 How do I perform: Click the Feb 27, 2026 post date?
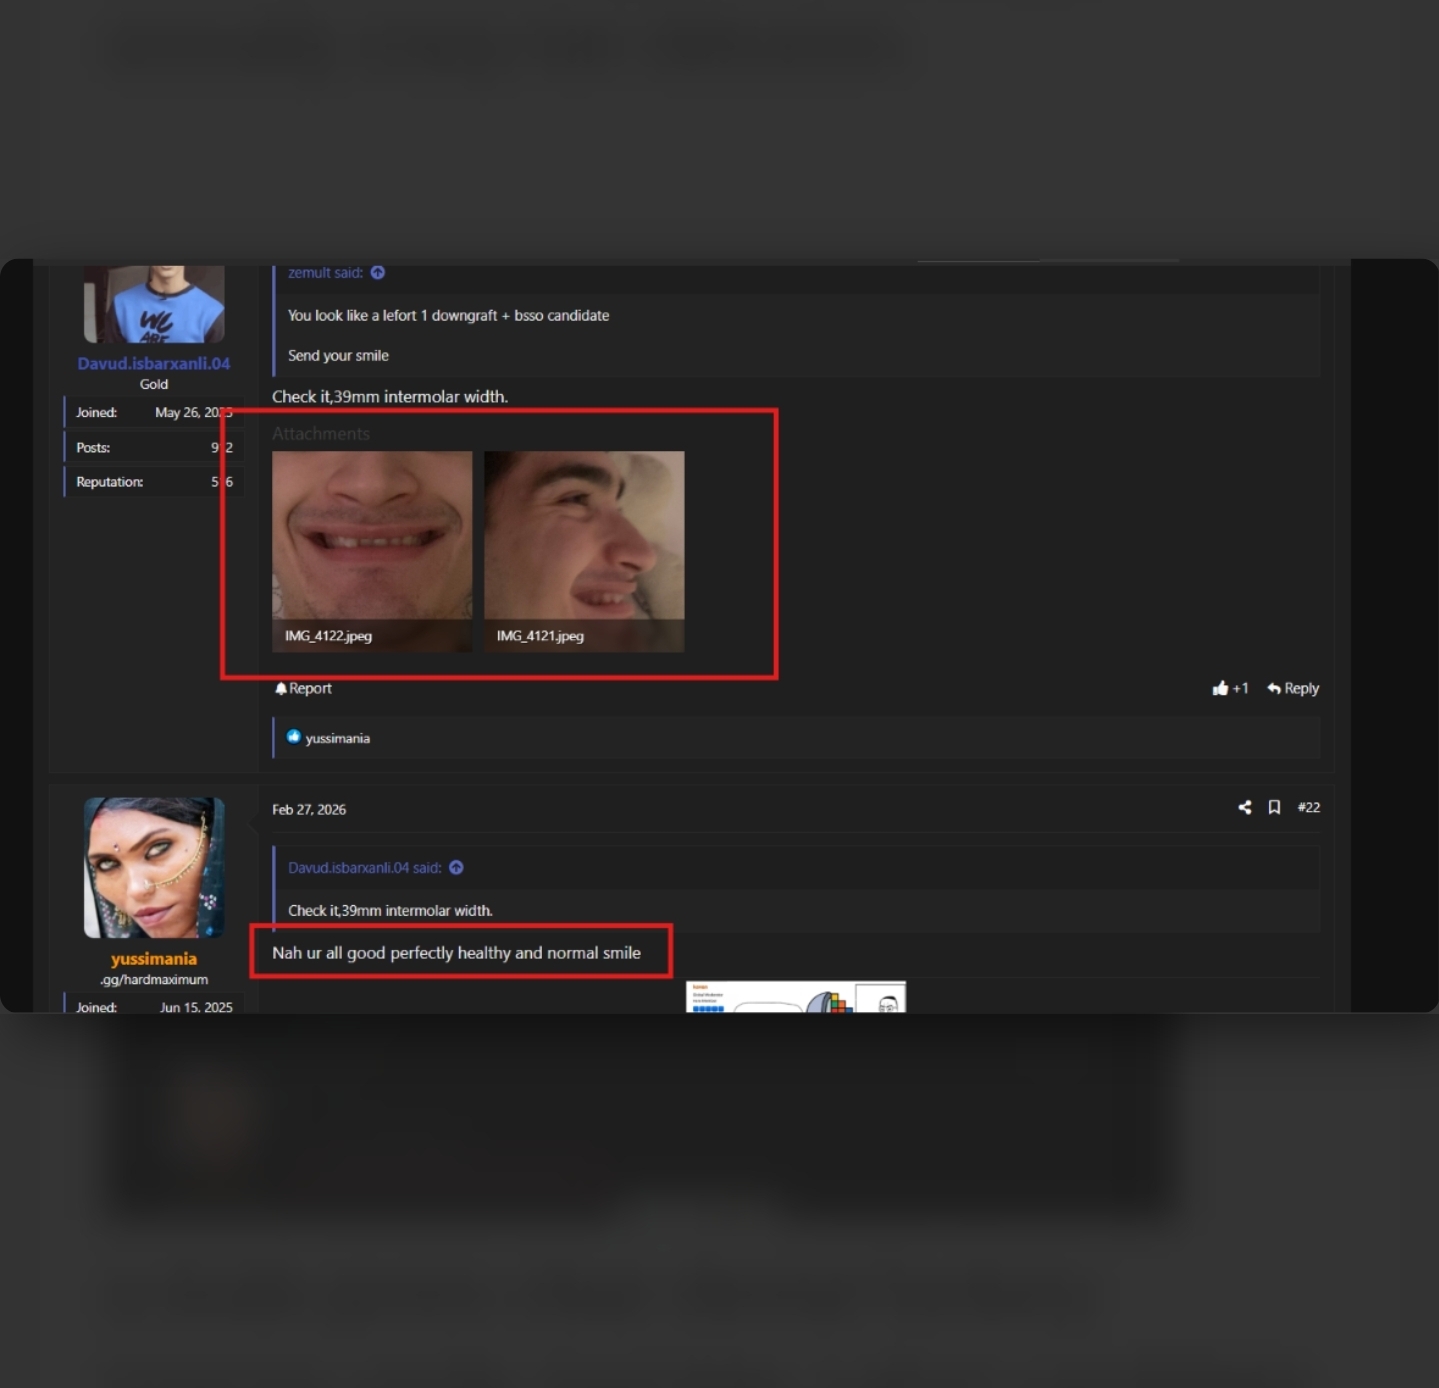[309, 809]
